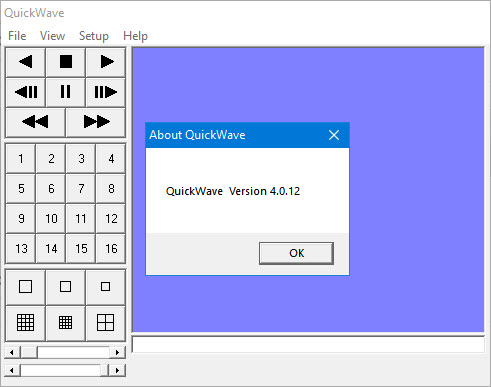This screenshot has height=387, width=491.
Task: Fast forward with double right arrows
Action: tap(96, 122)
